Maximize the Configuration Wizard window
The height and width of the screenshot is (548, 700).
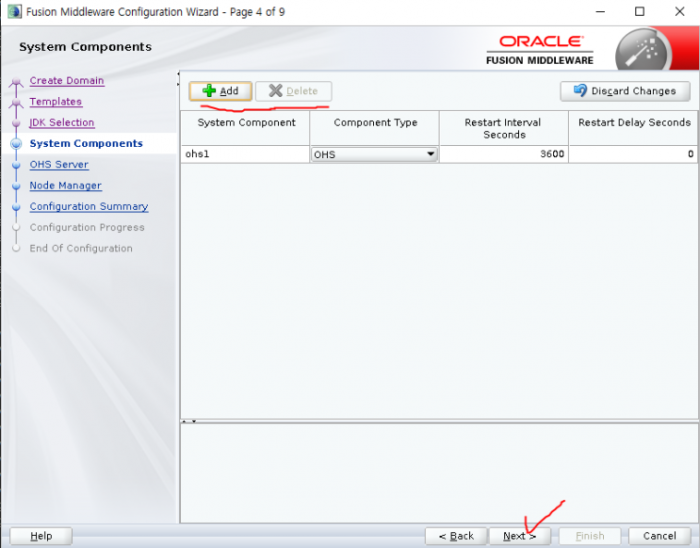coord(640,12)
